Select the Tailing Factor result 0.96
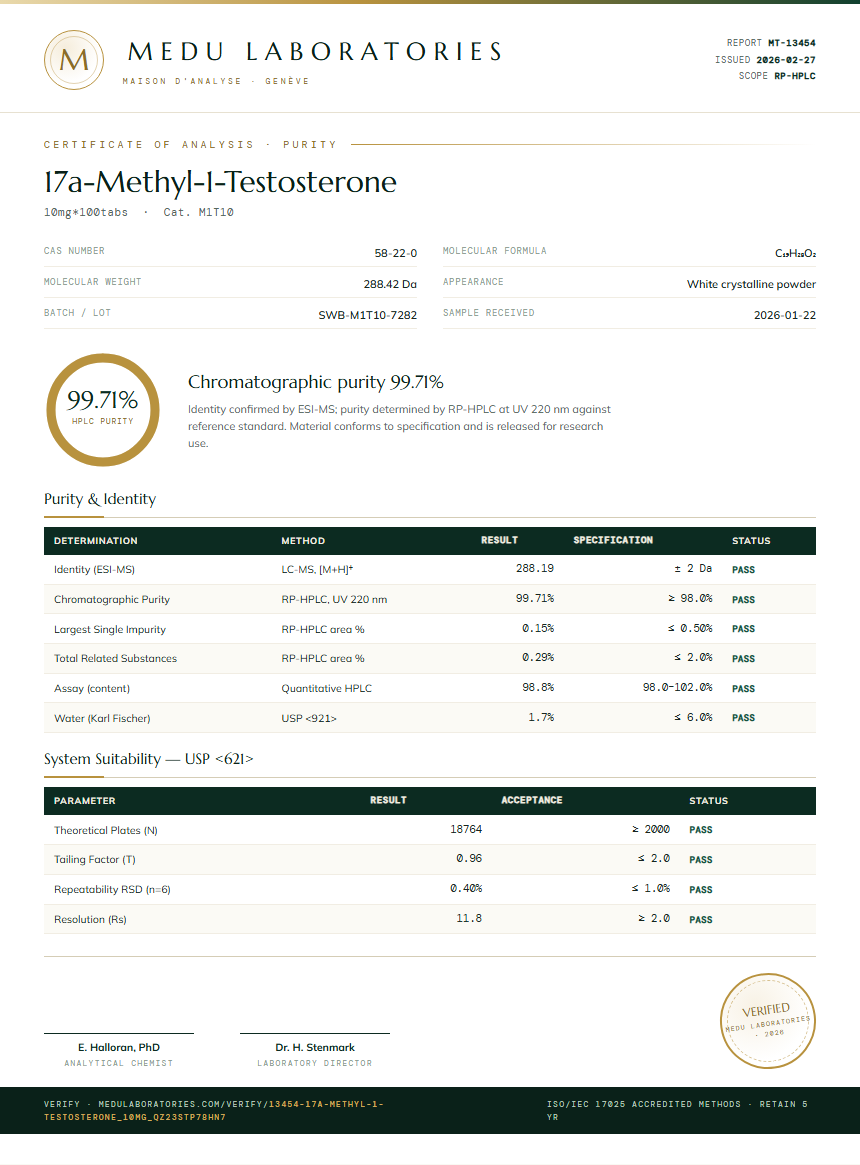The width and height of the screenshot is (860, 1165). pos(468,858)
